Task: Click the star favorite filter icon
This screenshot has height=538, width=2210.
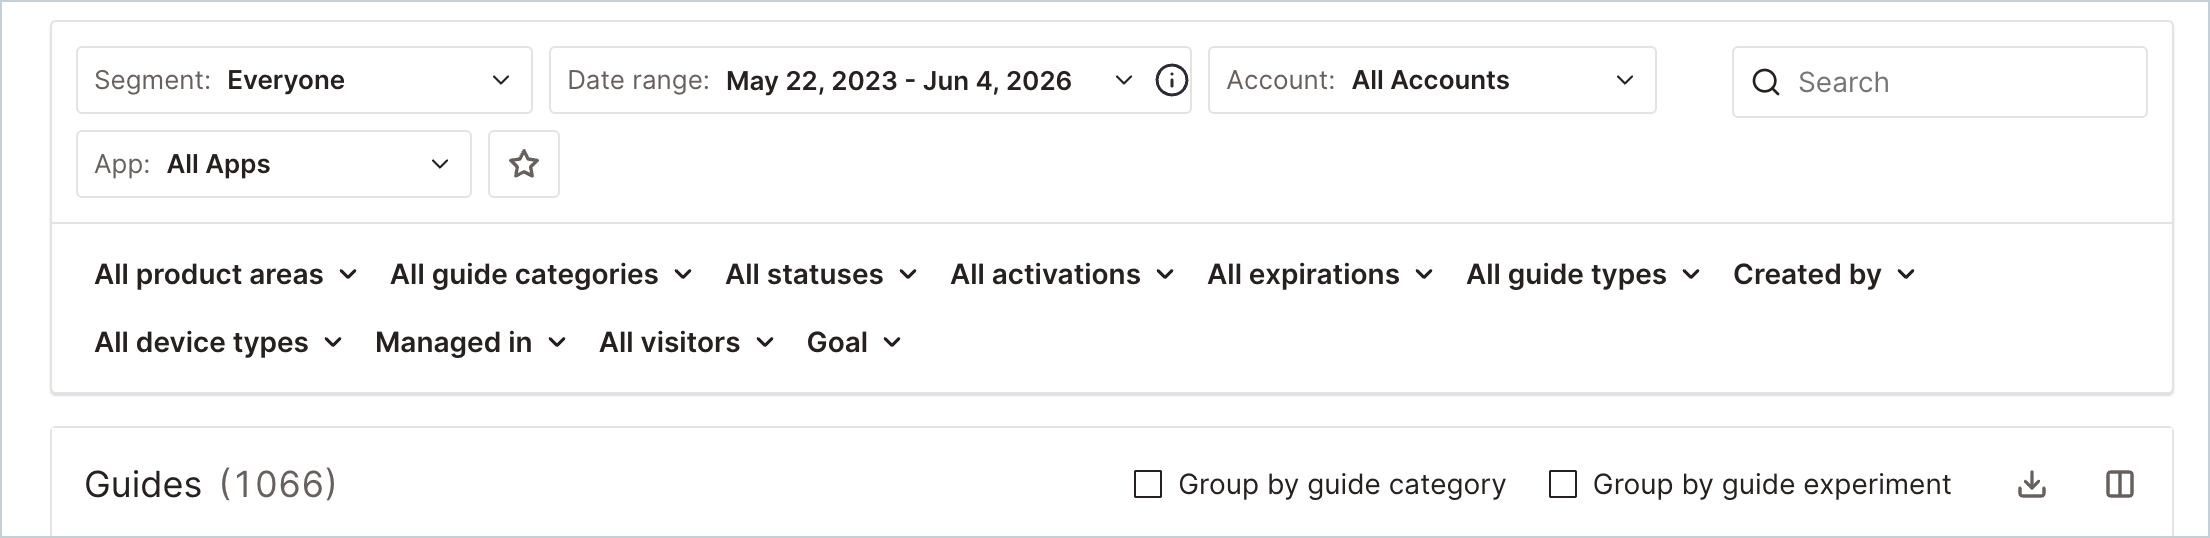Action: (x=524, y=164)
